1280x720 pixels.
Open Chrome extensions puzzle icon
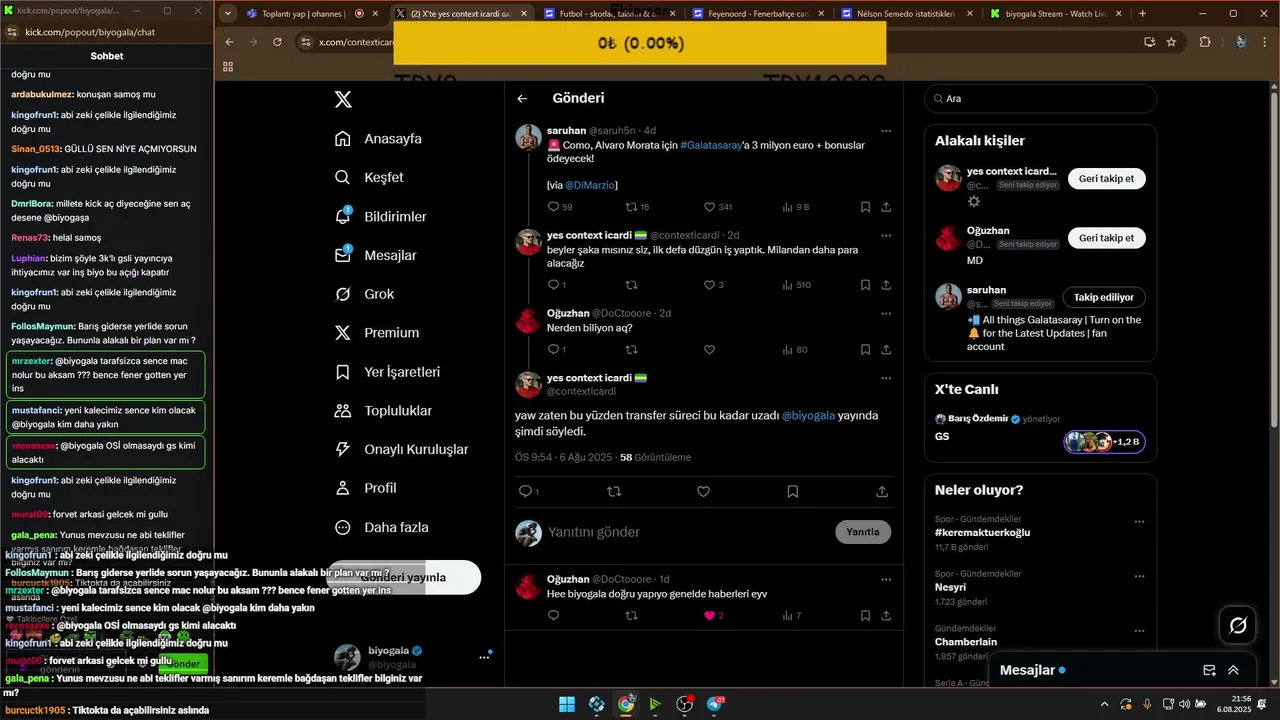pos(1204,42)
